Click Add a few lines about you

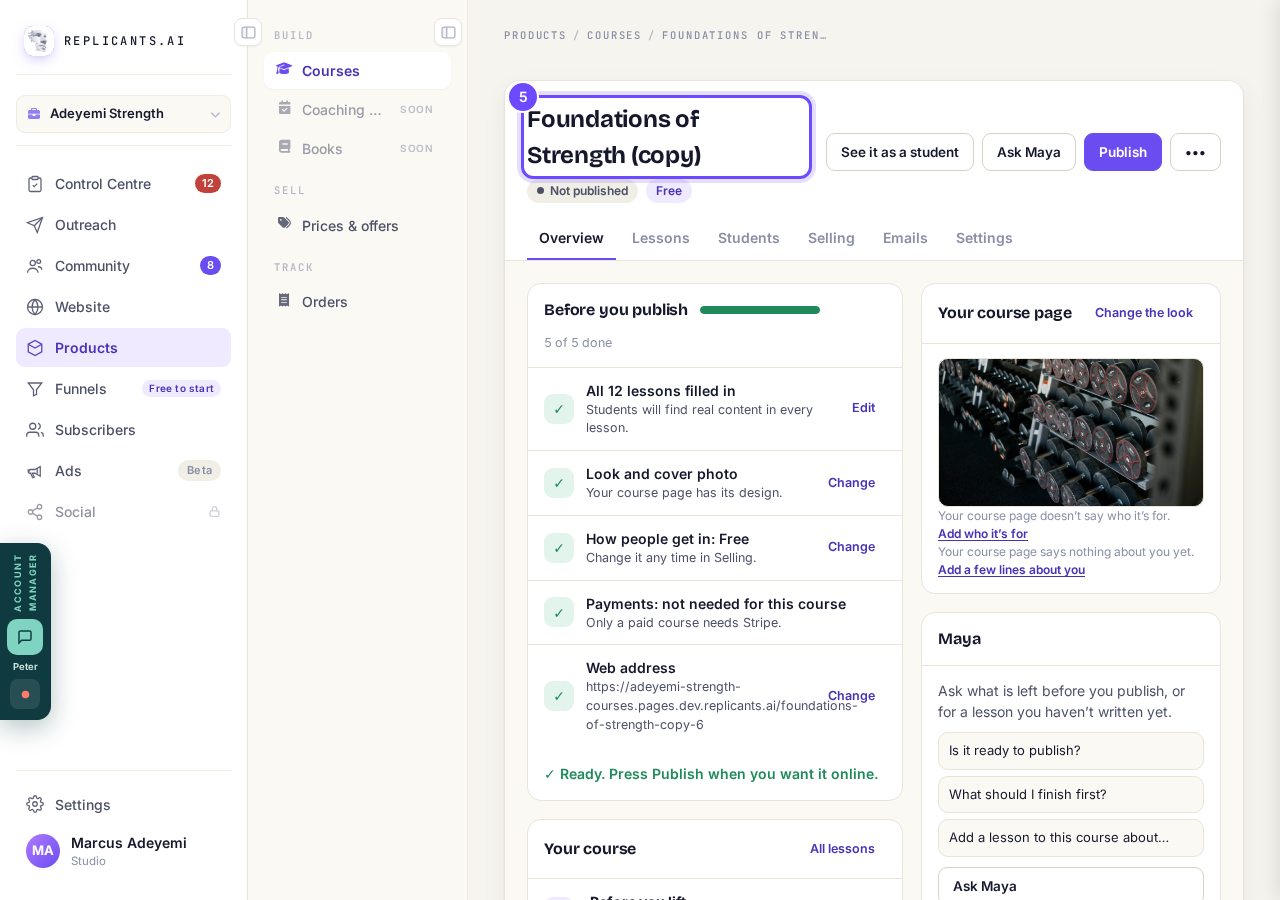(x=1011, y=570)
